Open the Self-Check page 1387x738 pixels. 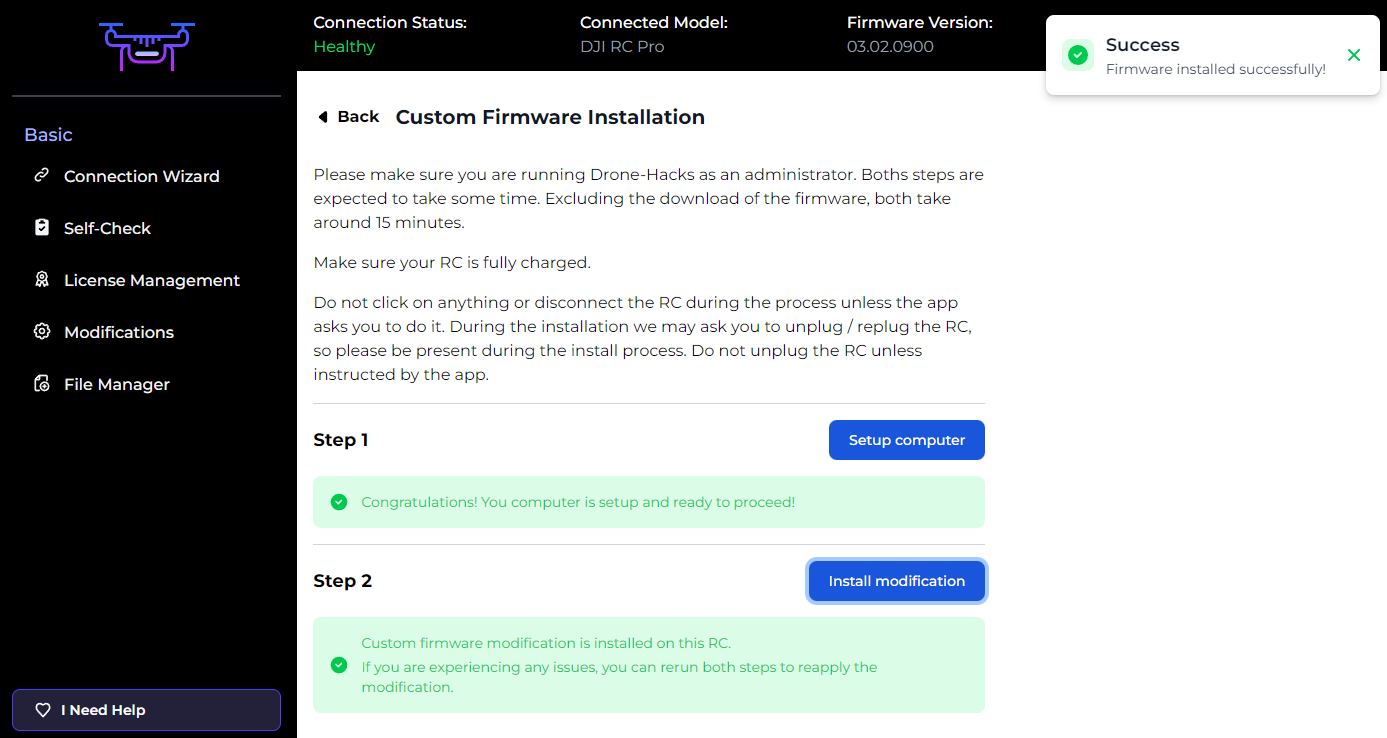pos(107,228)
